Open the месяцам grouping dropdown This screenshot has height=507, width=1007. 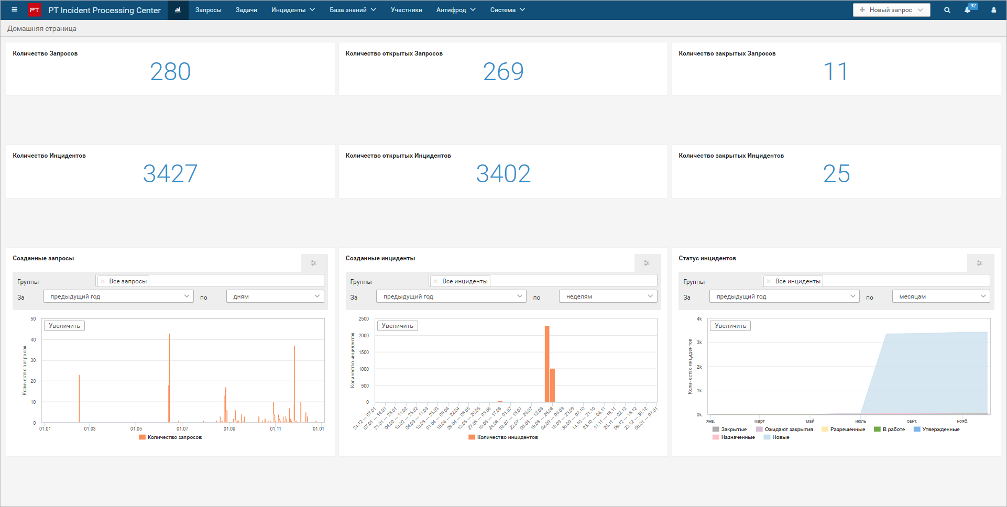point(941,296)
